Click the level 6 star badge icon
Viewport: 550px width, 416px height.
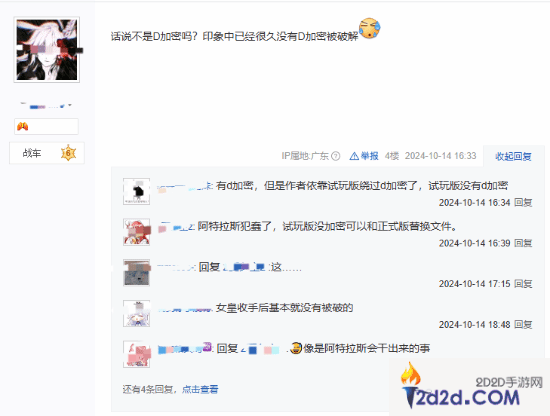tap(68, 153)
